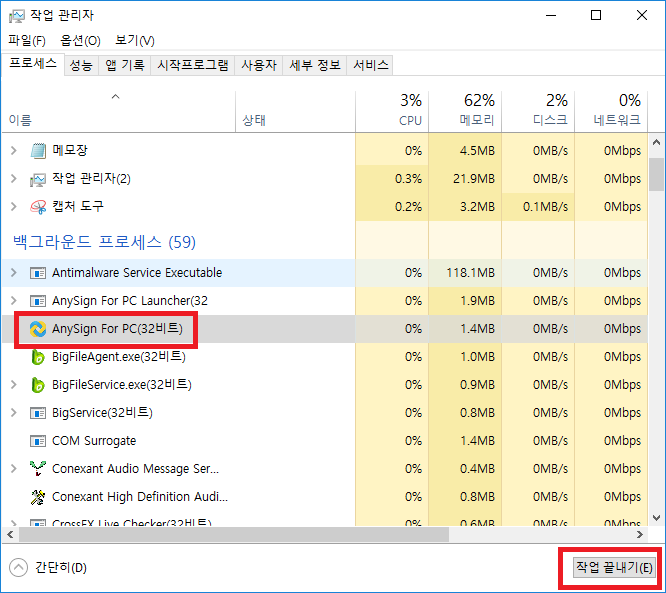Select the COM Surrogate row text
This screenshot has width=666, height=593.
94,441
